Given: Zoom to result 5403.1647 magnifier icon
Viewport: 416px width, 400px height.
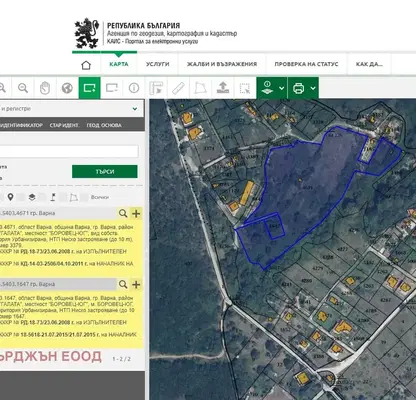Looking at the screenshot, I should 123,284.
